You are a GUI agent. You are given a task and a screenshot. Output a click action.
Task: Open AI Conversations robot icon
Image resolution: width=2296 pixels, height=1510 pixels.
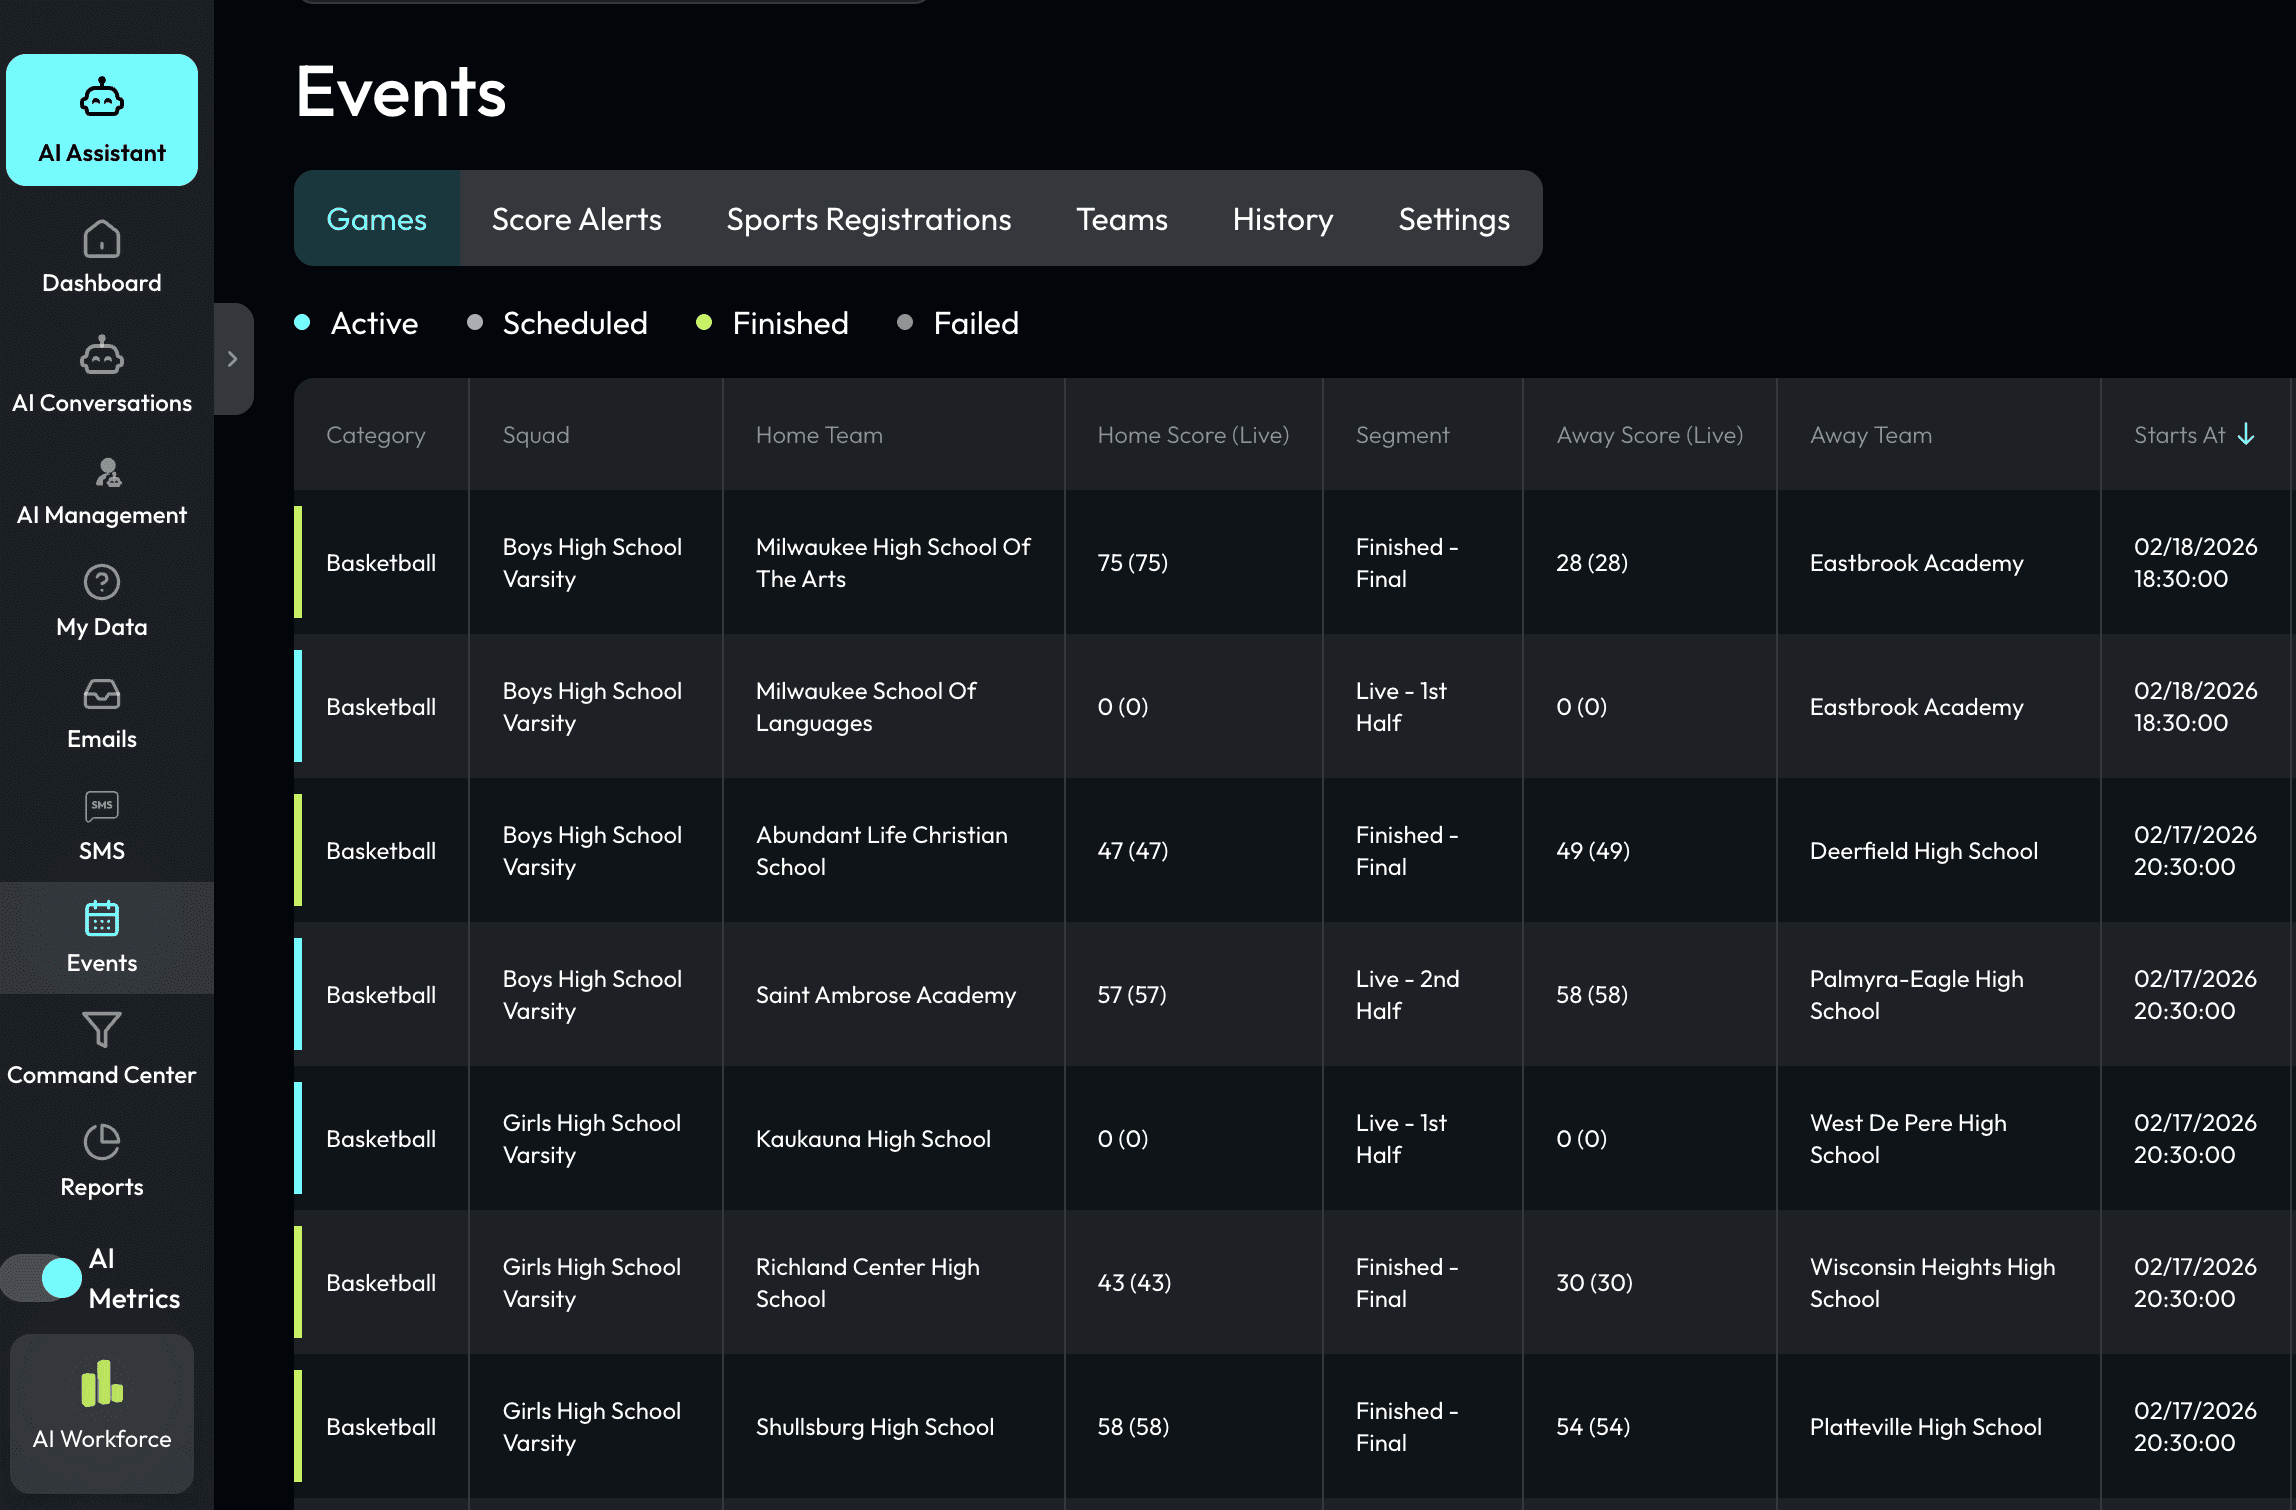coord(102,356)
